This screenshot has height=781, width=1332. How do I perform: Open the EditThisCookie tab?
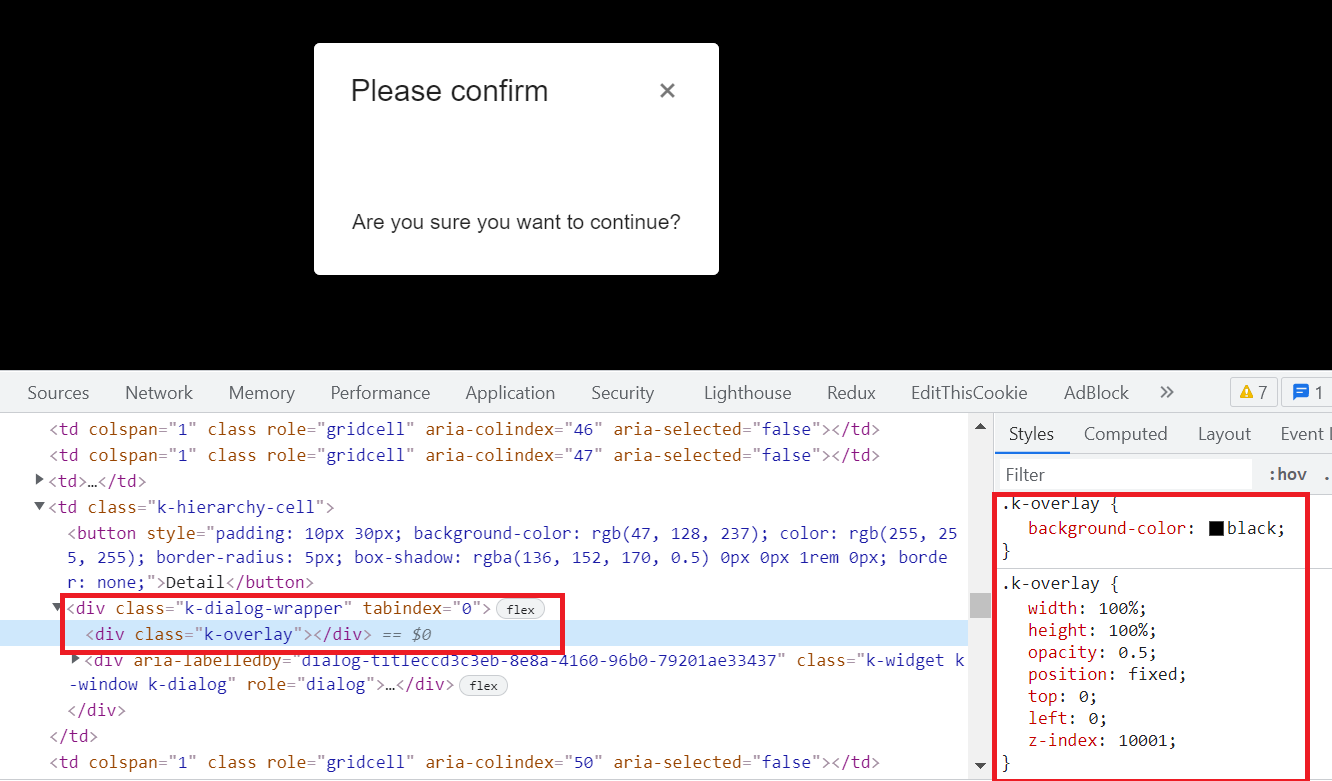[x=969, y=393]
